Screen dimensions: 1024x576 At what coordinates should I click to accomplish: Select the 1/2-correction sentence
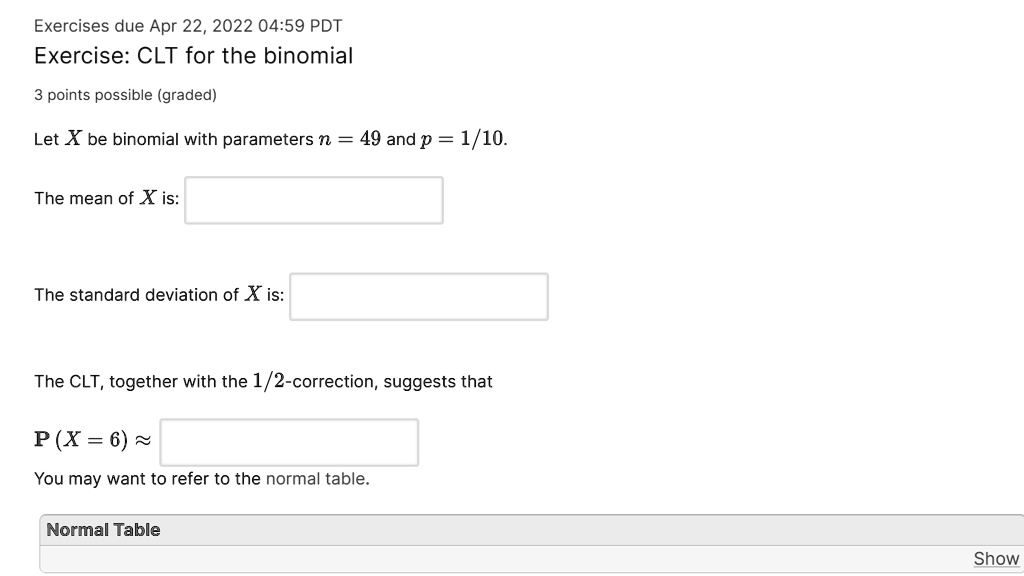pyautogui.click(x=263, y=381)
